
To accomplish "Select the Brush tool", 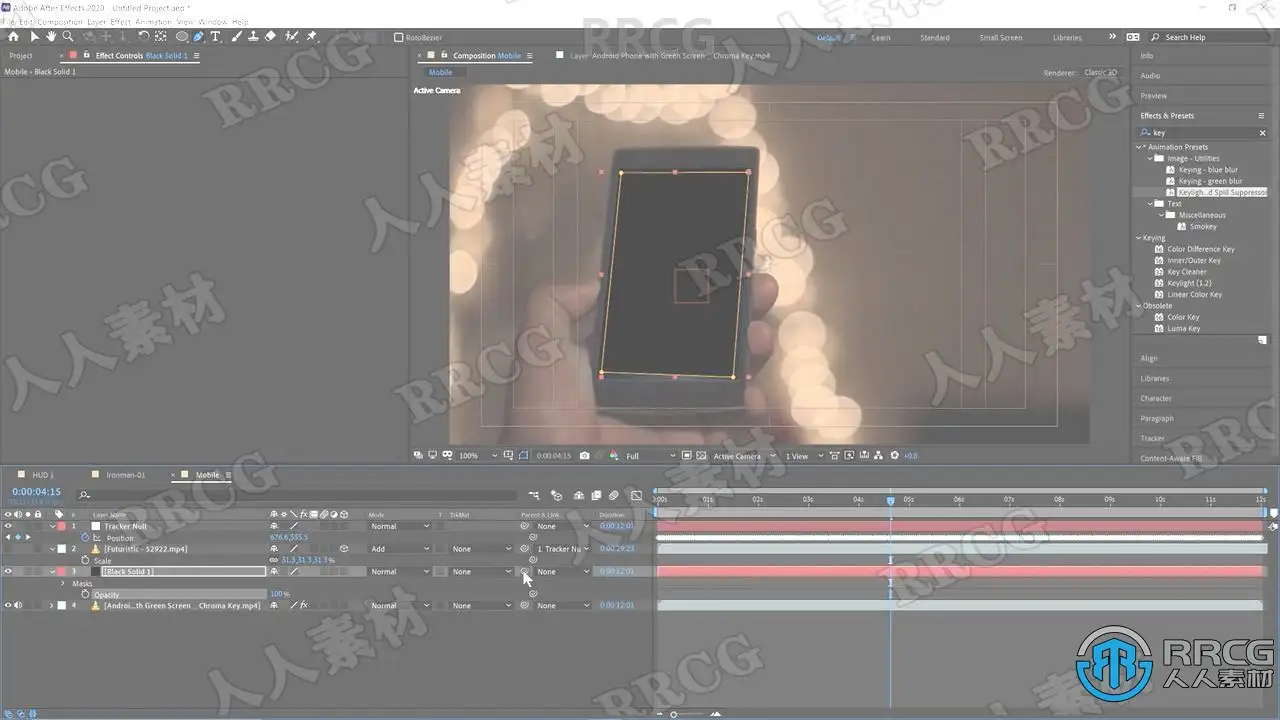I will [236, 37].
